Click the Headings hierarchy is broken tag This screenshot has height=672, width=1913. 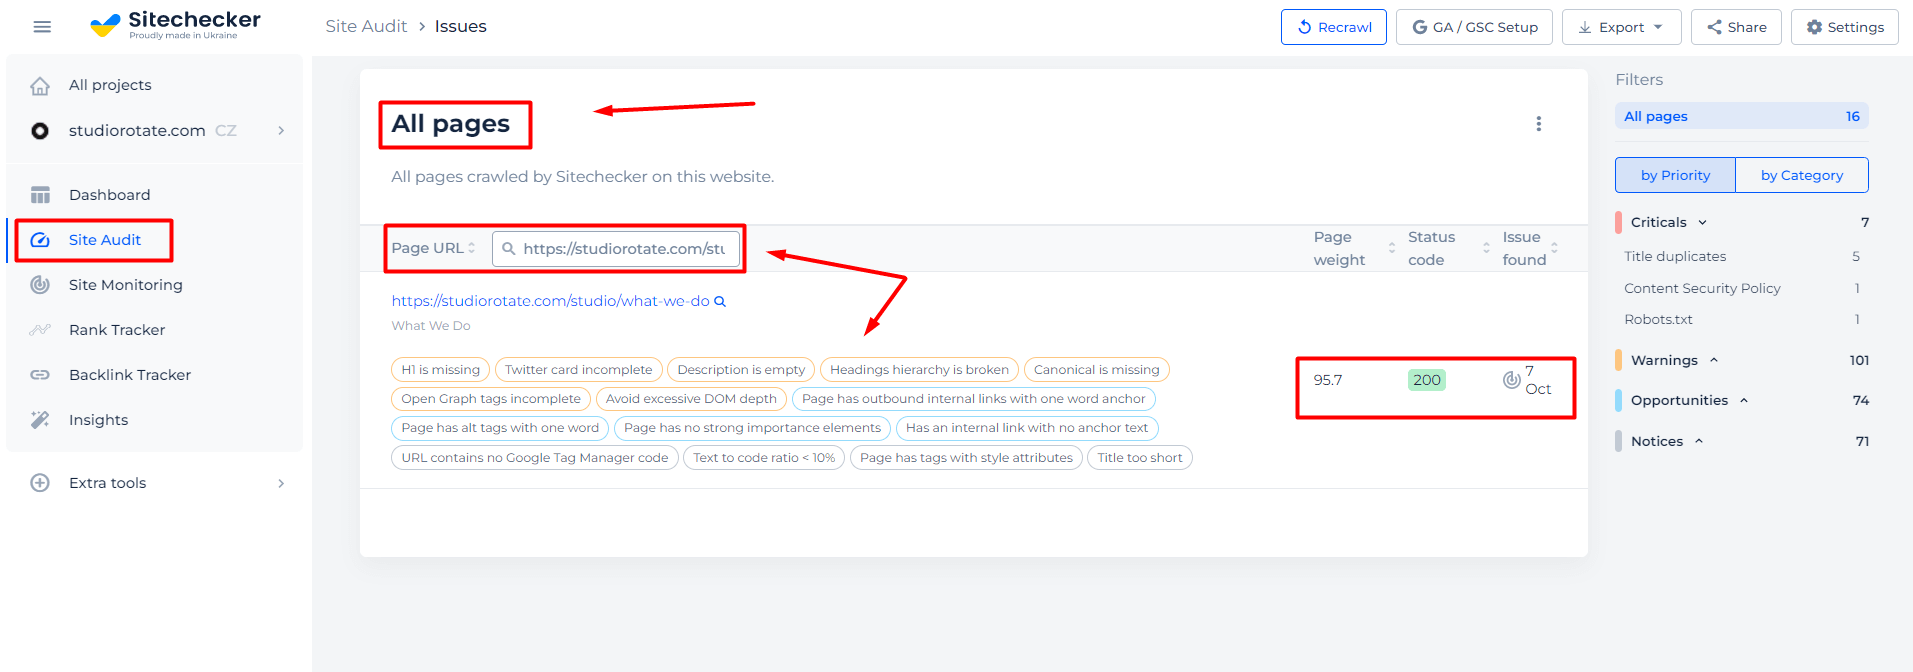click(x=920, y=370)
